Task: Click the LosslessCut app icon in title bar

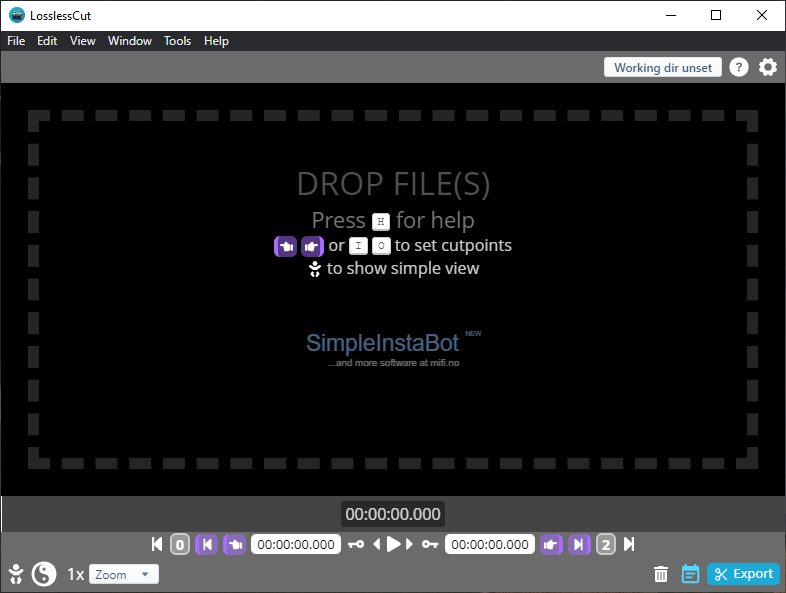Action: point(17,16)
